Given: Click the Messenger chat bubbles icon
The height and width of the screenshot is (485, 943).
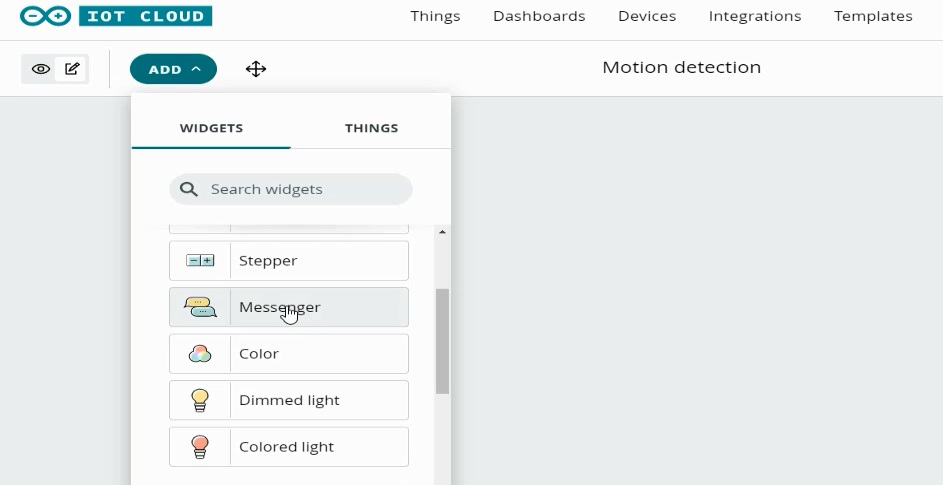Looking at the screenshot, I should click(x=200, y=307).
